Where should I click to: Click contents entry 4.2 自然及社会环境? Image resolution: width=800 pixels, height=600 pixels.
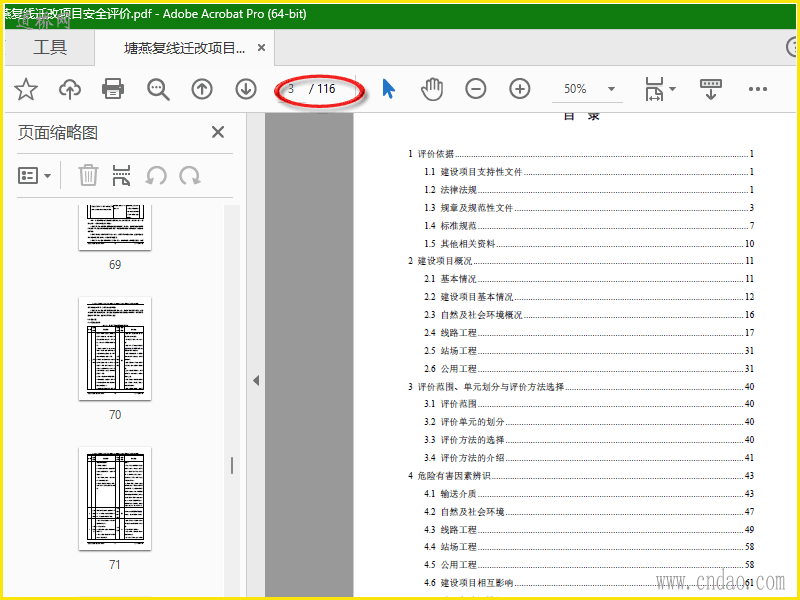(x=589, y=511)
